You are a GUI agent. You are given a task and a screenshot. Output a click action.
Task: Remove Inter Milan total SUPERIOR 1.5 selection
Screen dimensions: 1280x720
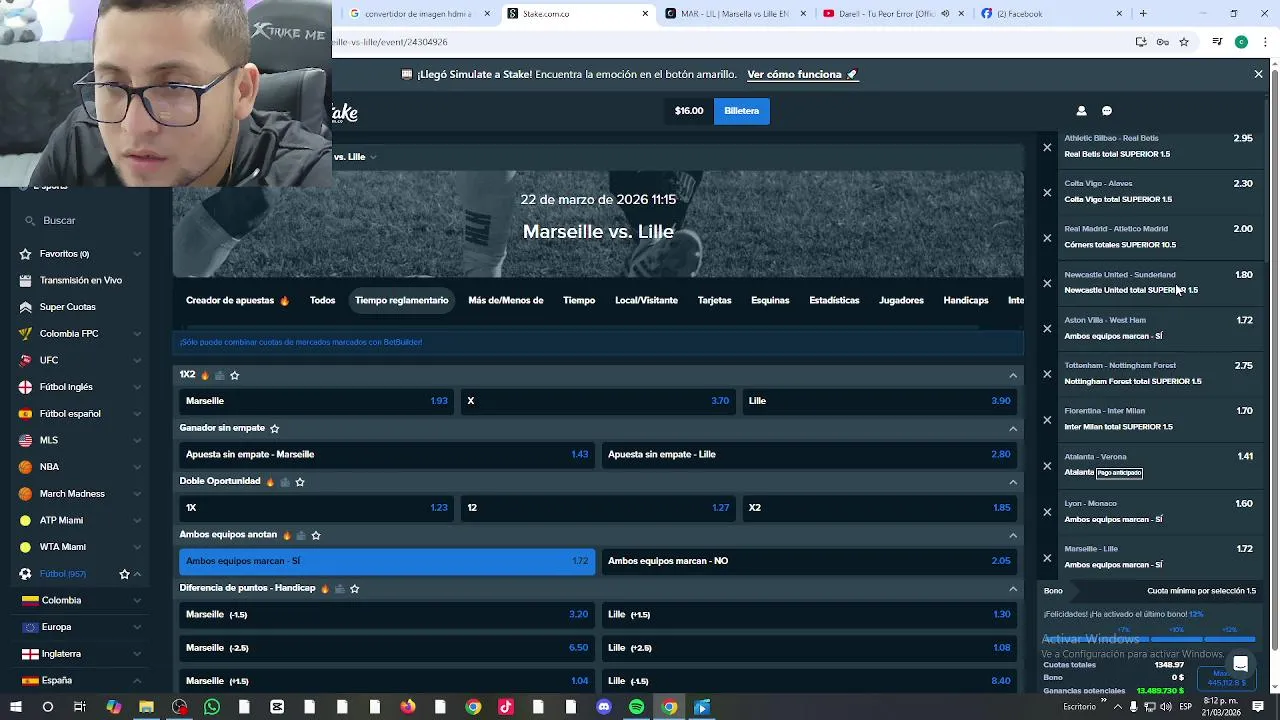(1047, 419)
